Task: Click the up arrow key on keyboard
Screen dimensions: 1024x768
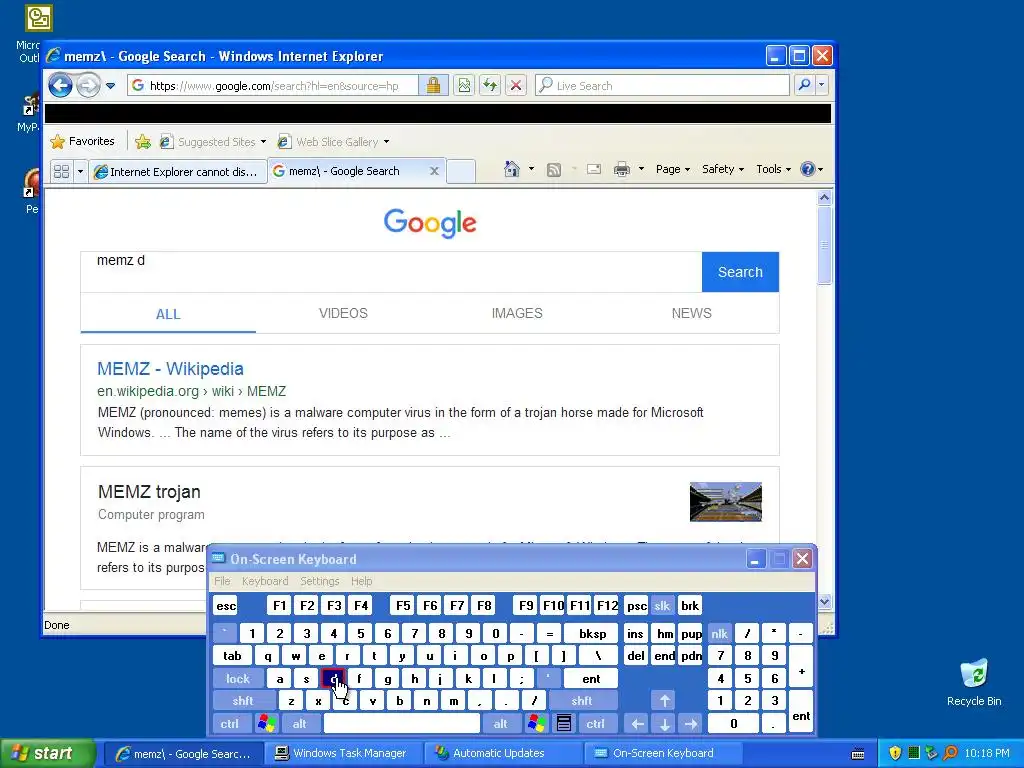Action: pos(664,701)
